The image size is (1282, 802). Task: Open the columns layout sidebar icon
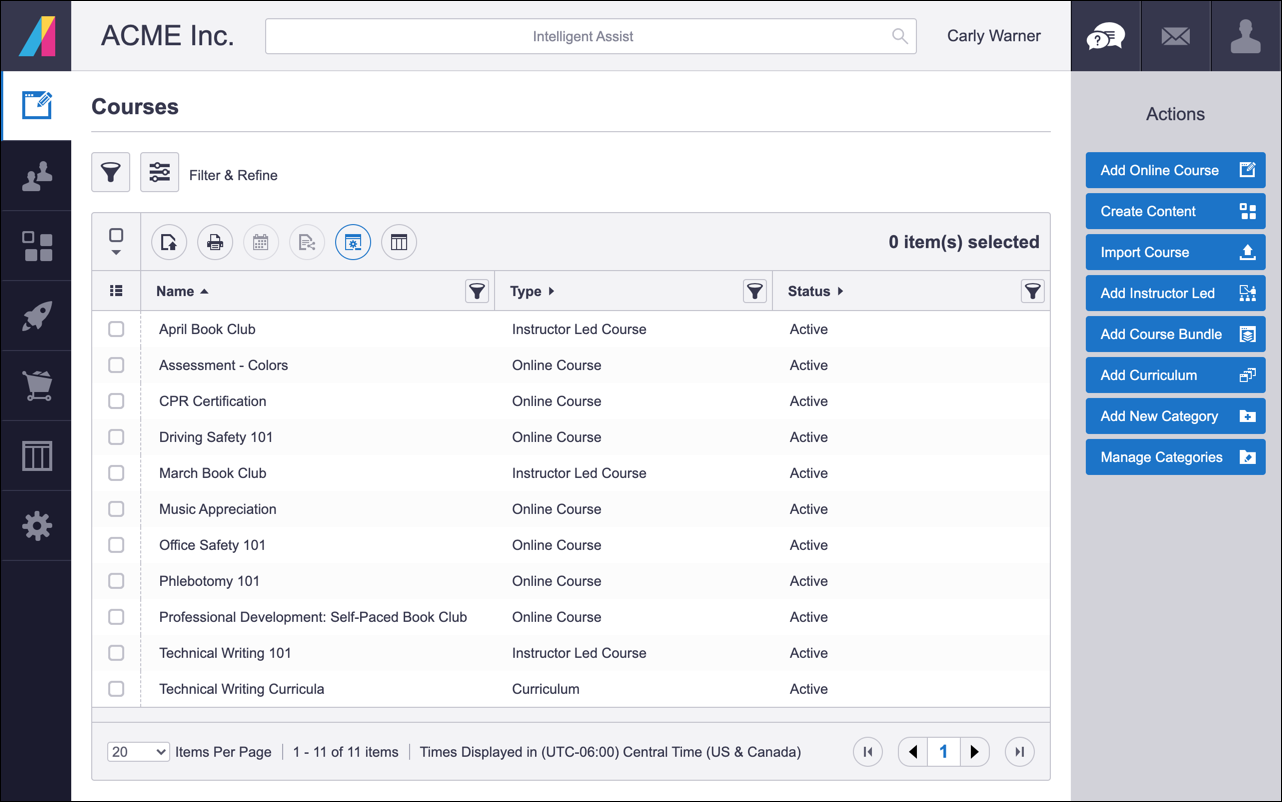(x=37, y=456)
